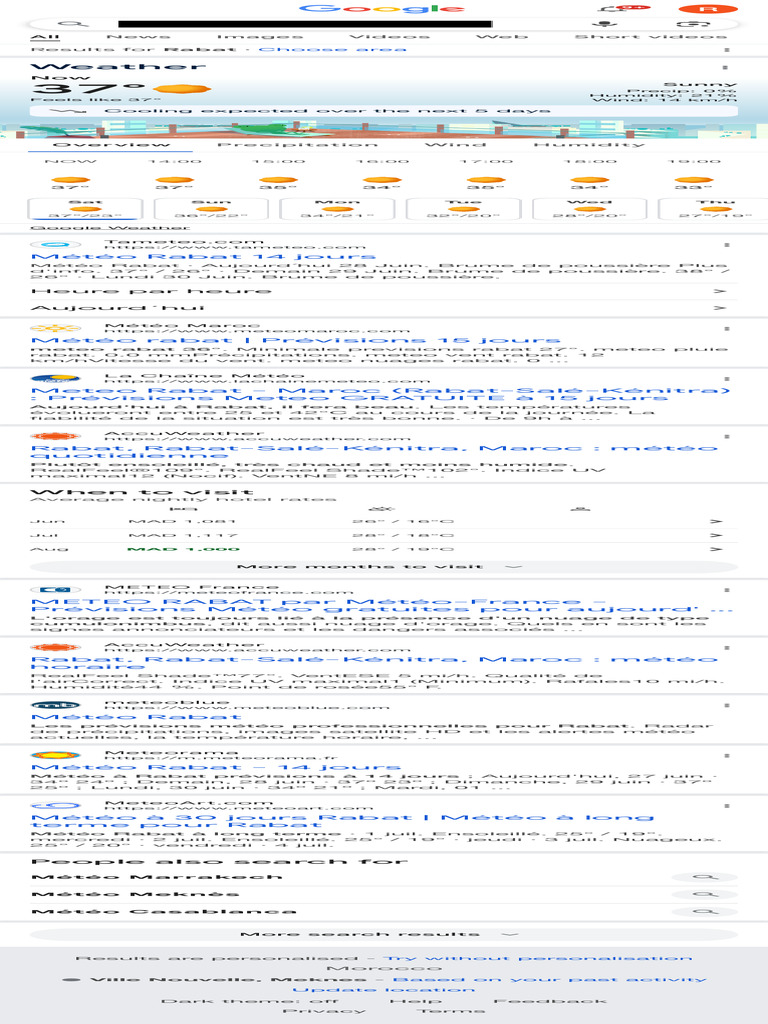Expand 'More months to visit'
Screen dimensions: 768x1024
[384, 567]
